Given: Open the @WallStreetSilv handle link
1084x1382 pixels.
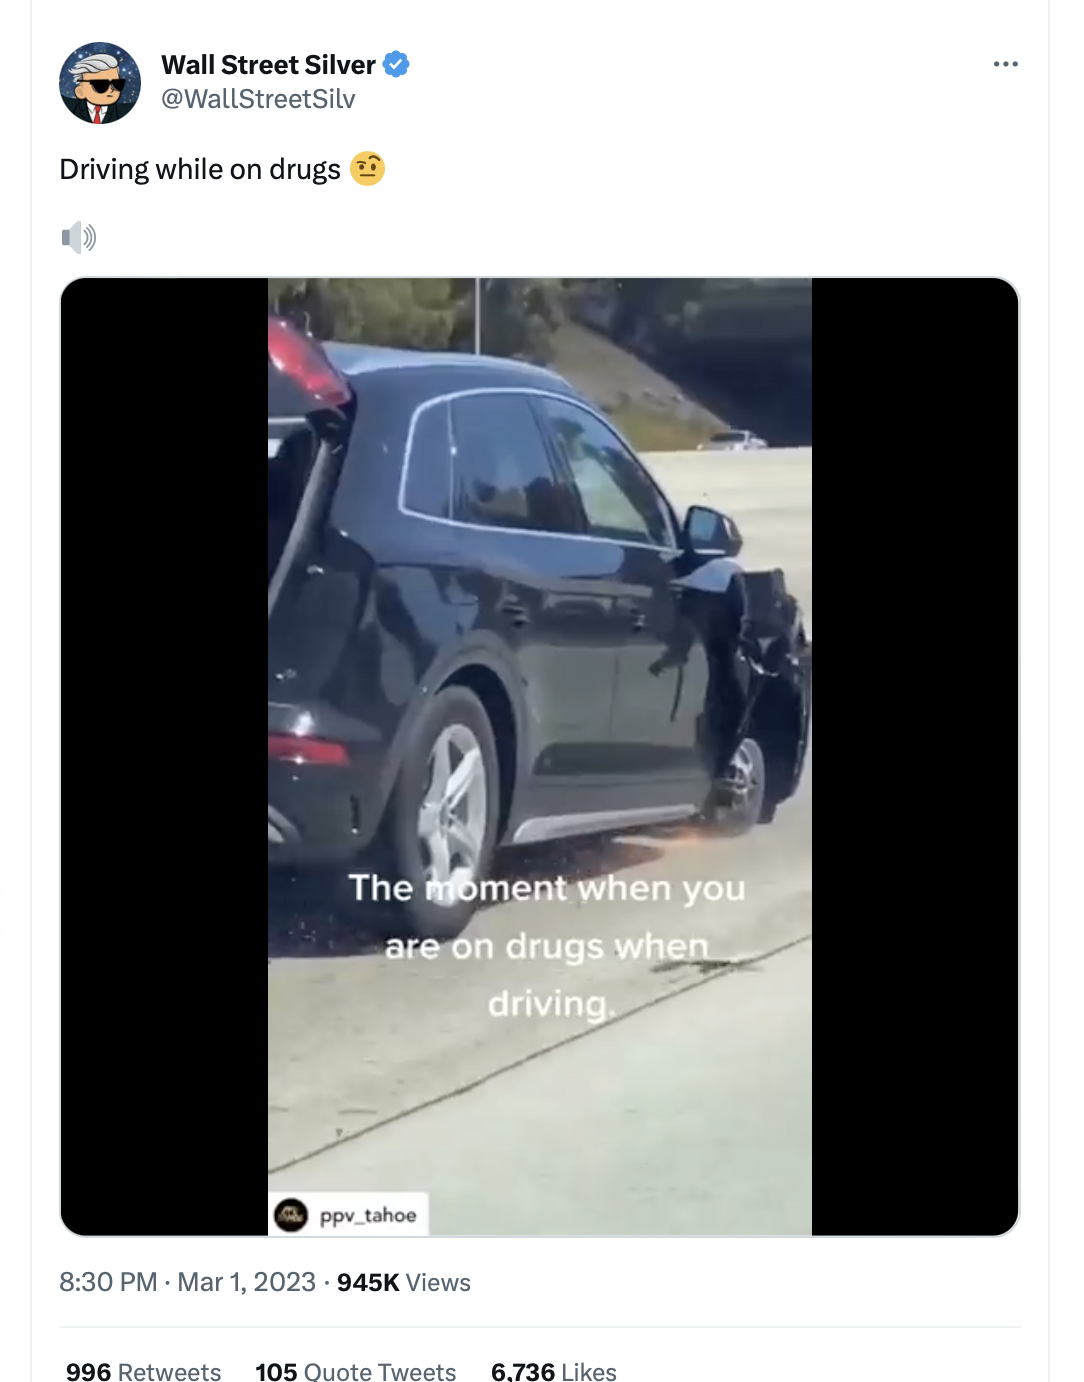Looking at the screenshot, I should pyautogui.click(x=258, y=99).
